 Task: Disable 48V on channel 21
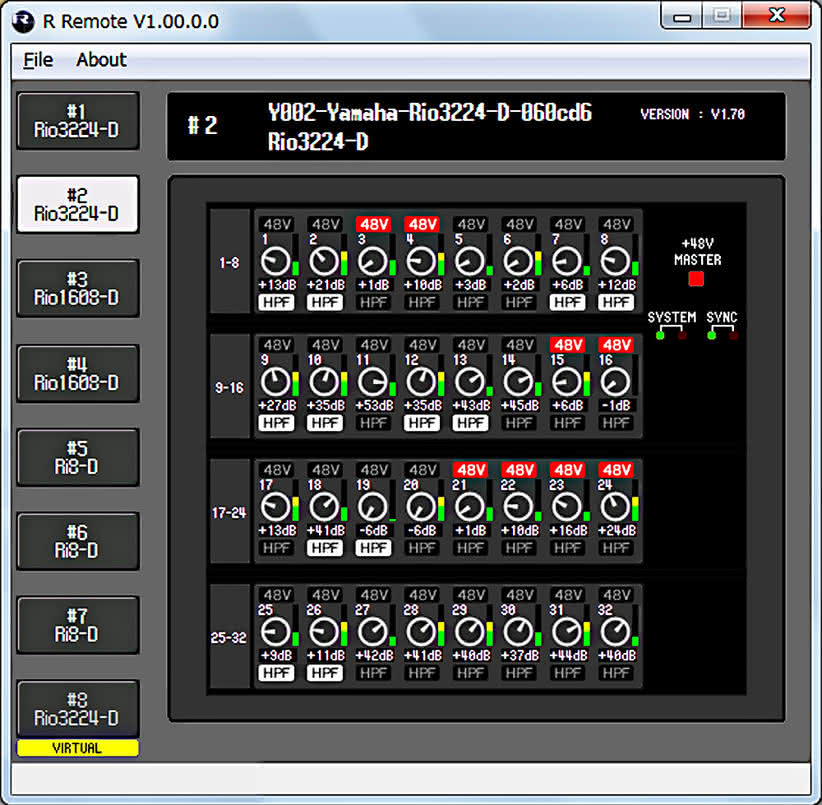[x=471, y=470]
